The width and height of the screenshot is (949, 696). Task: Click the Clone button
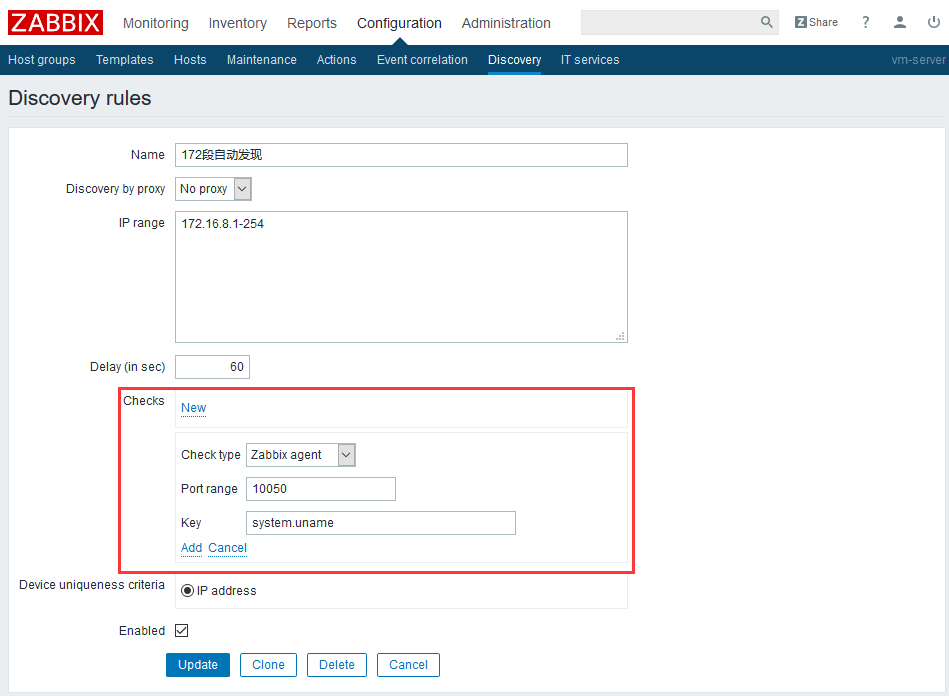268,665
